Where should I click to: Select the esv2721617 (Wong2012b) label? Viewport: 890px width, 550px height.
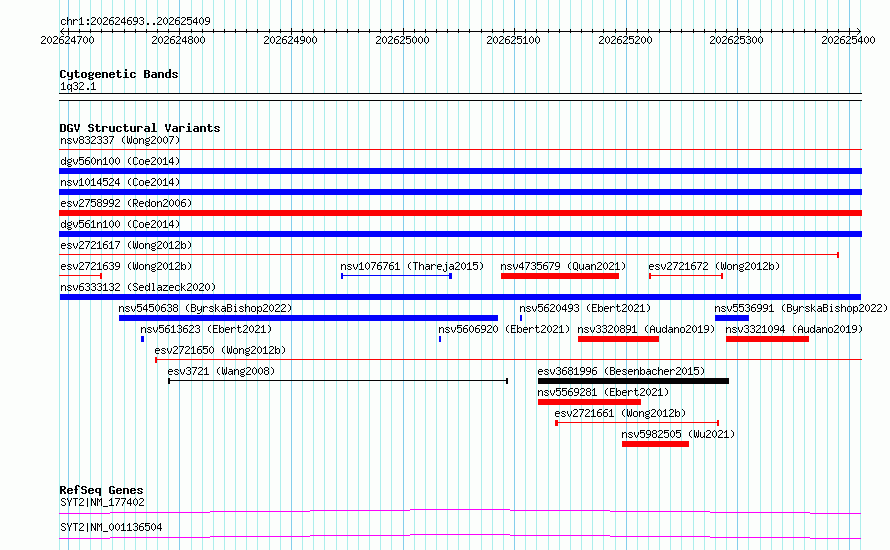(x=126, y=245)
